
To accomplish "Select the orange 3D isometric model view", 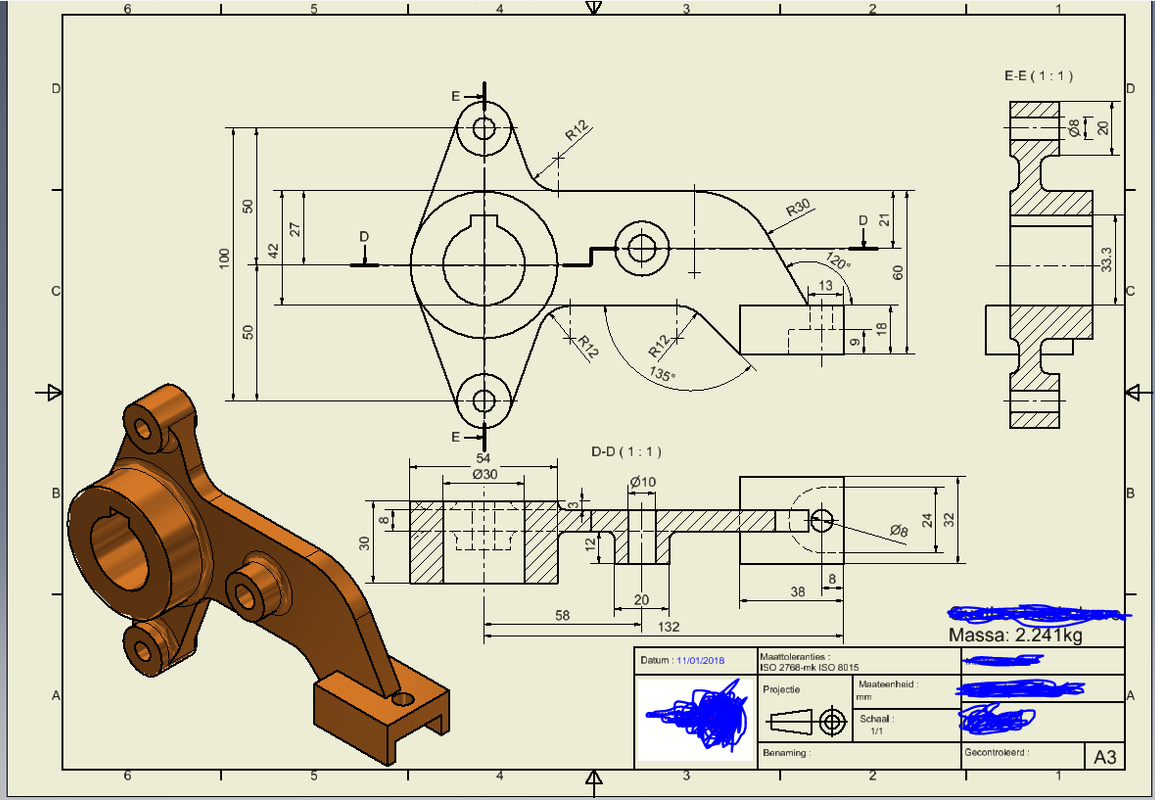I will (x=258, y=575).
